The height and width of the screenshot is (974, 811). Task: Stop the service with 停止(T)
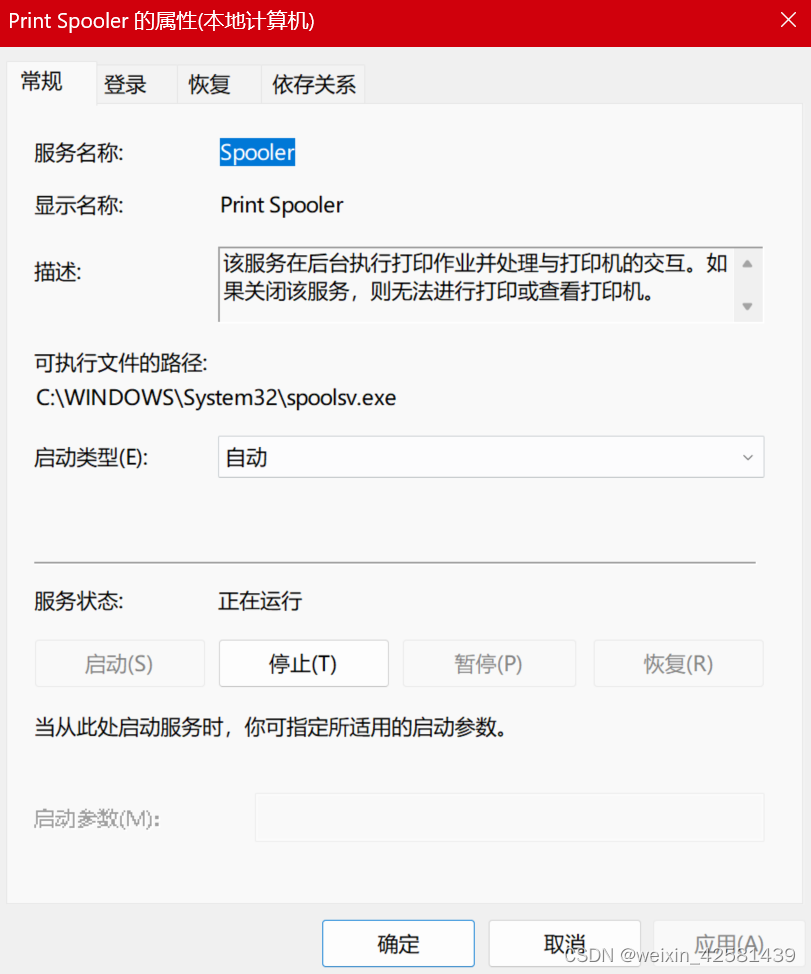[x=304, y=663]
